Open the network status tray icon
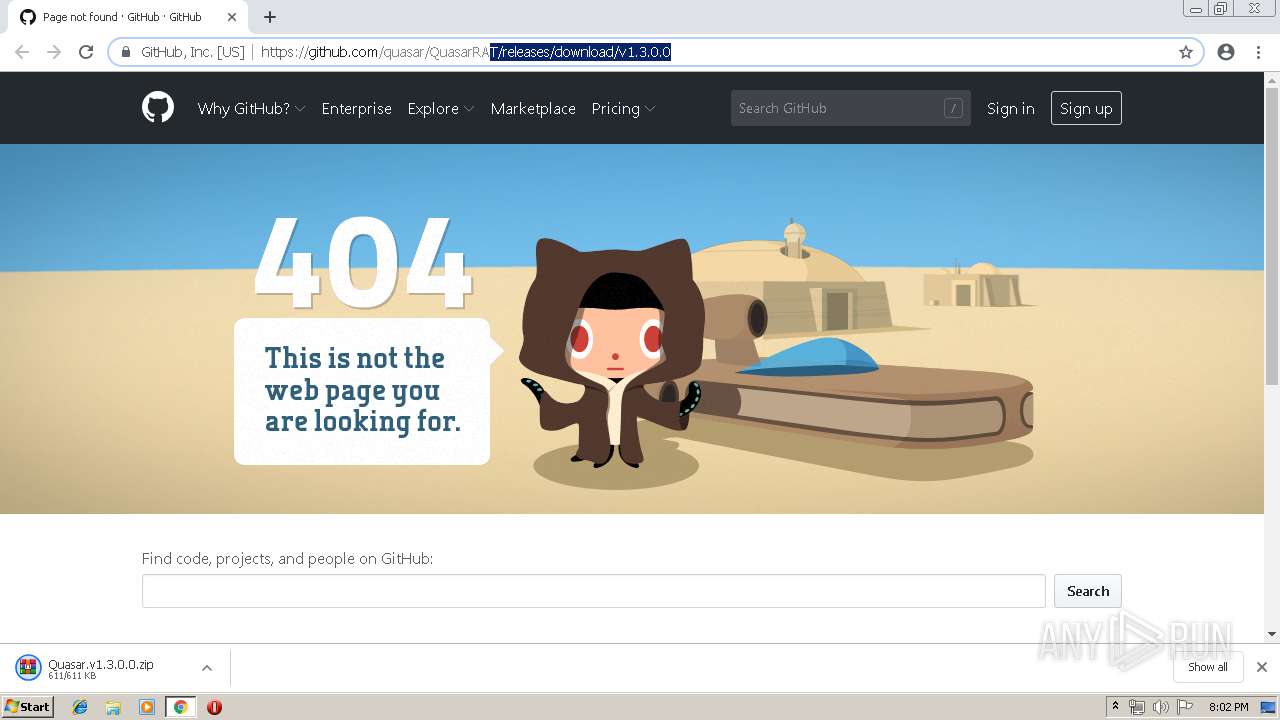This screenshot has width=1280, height=720. click(1137, 707)
